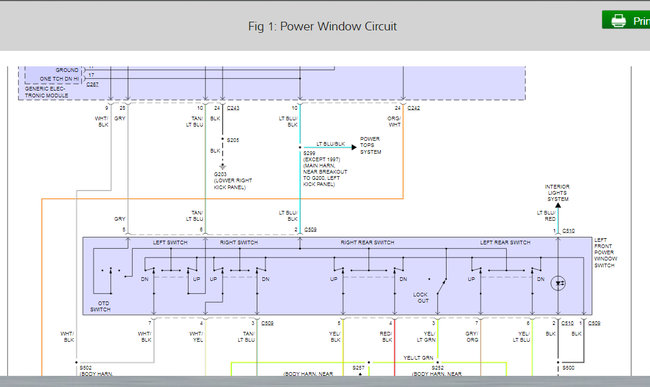Click the 'ORG/WHT' wire color label

pos(394,121)
